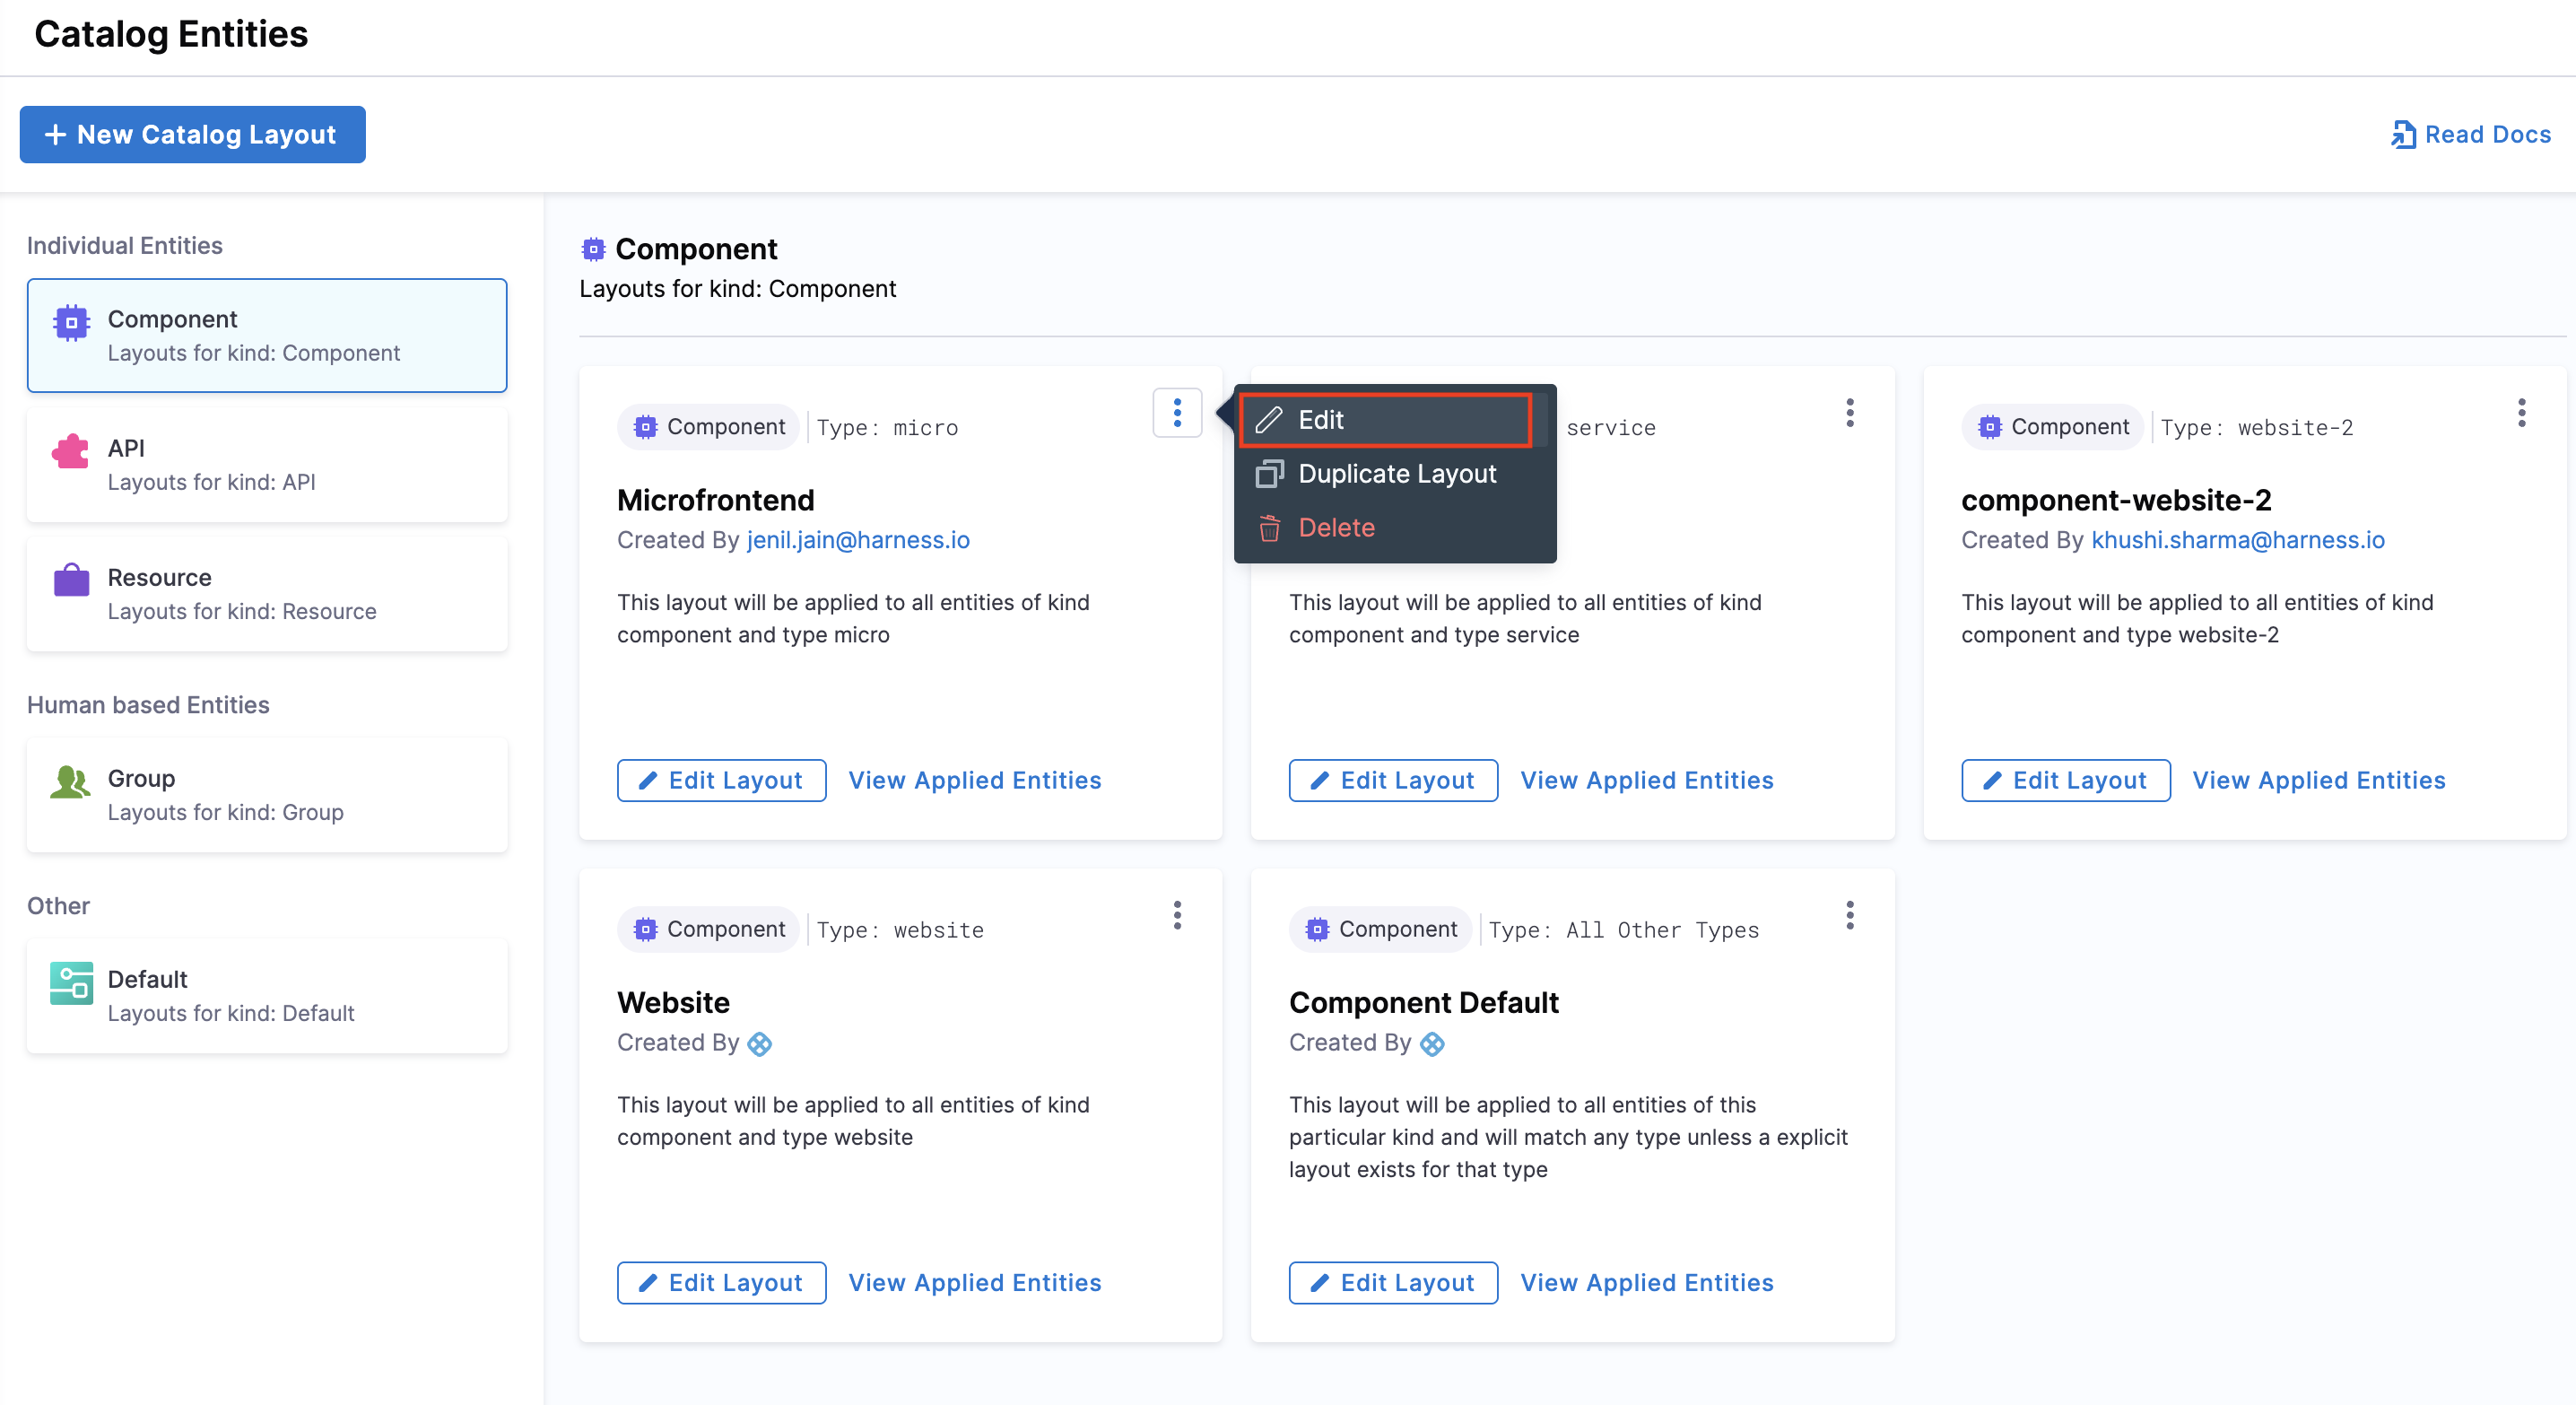Click the trash icon beside Delete

pyautogui.click(x=1269, y=528)
